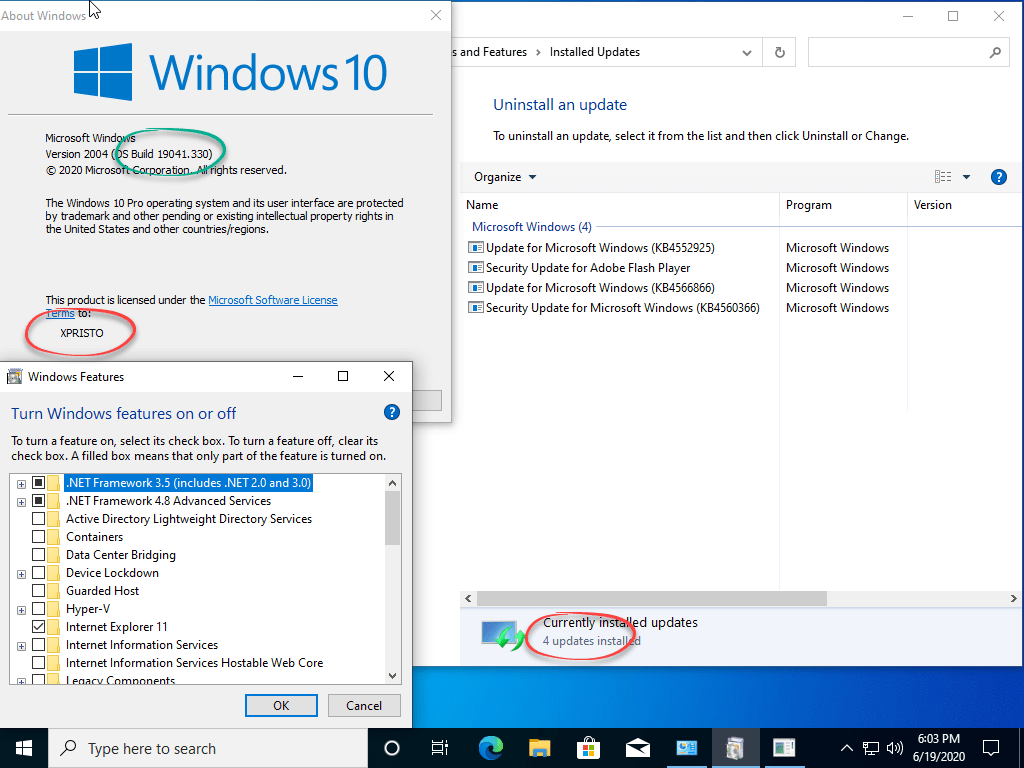Enable Containers feature checkbox
This screenshot has height=768, width=1024.
coord(39,537)
